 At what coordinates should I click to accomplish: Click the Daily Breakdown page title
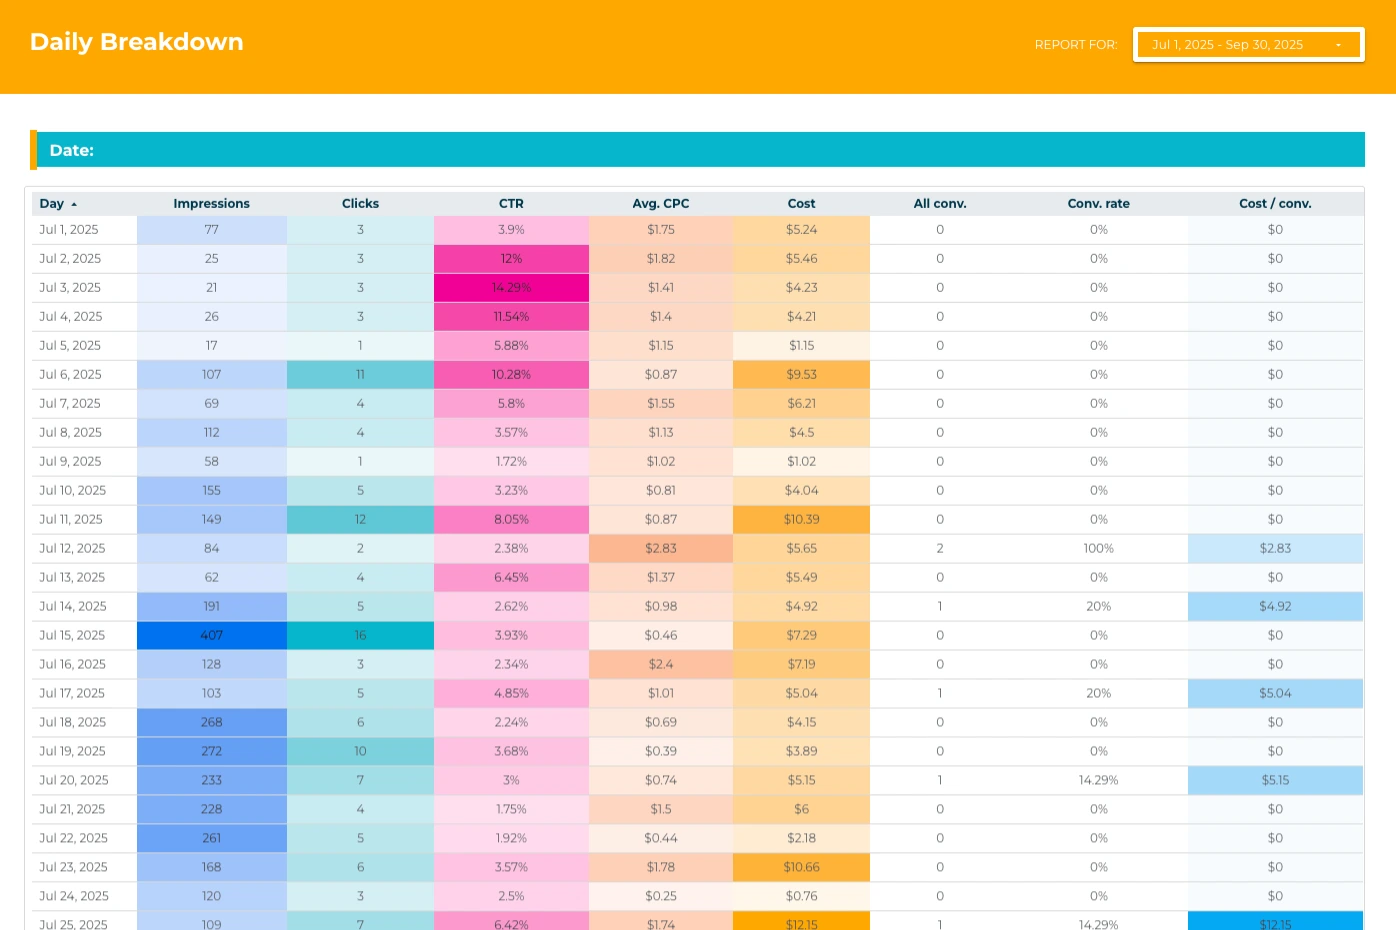137,42
